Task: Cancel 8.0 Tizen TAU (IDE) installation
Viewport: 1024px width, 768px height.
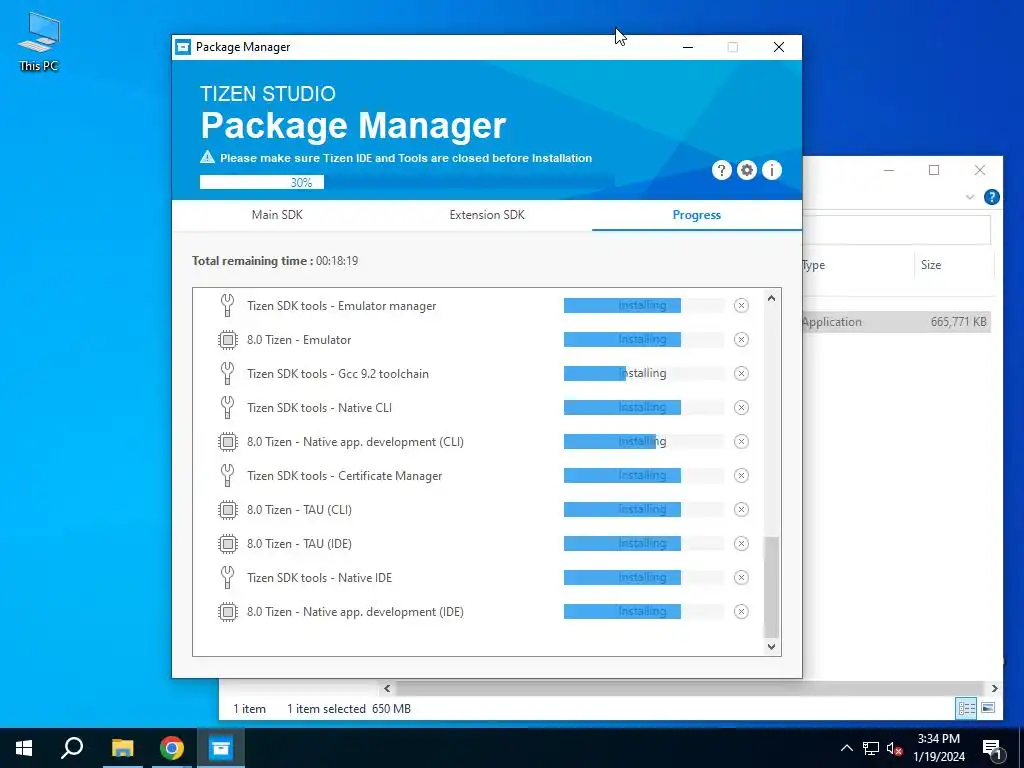Action: (741, 543)
